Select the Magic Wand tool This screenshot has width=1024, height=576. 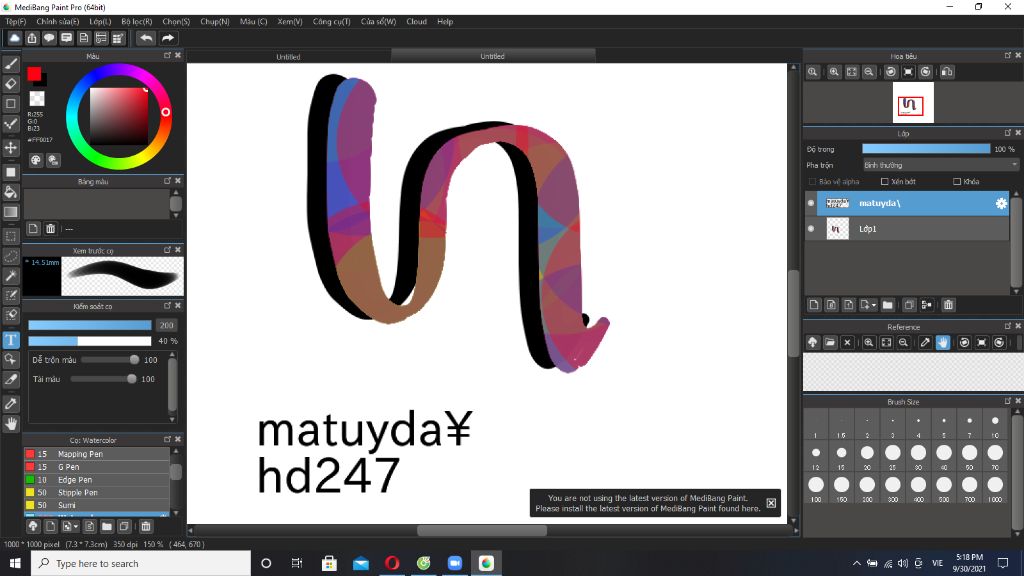click(11, 276)
